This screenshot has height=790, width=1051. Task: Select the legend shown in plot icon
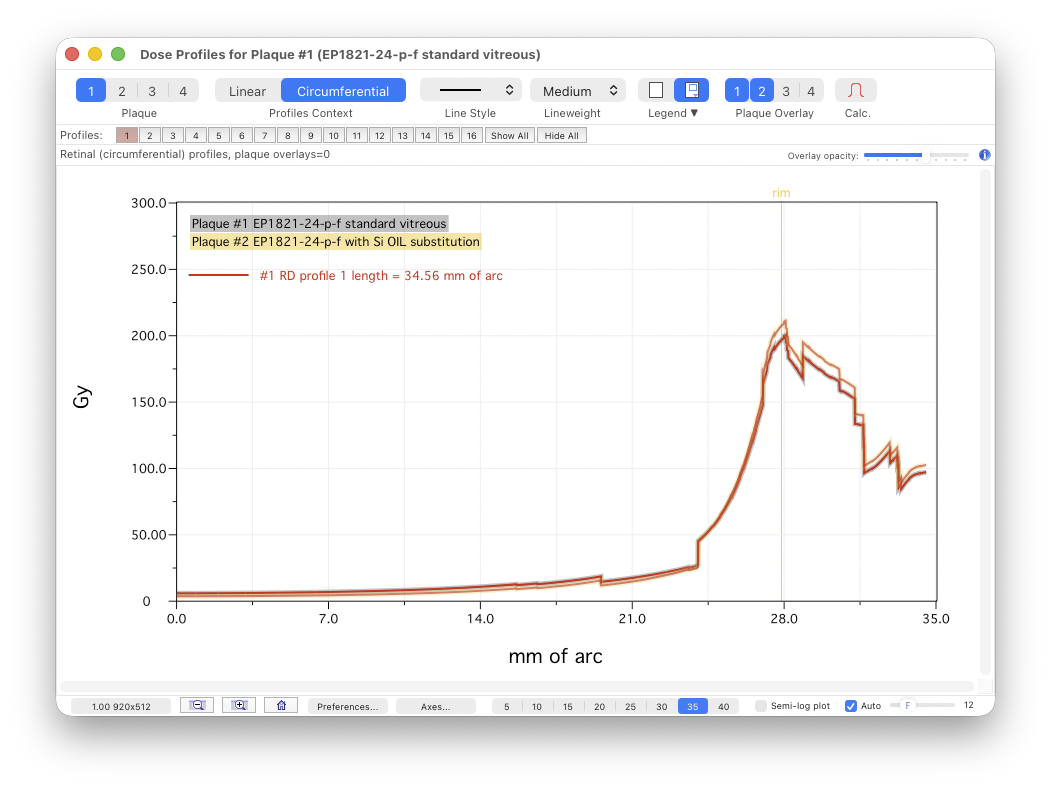point(691,90)
